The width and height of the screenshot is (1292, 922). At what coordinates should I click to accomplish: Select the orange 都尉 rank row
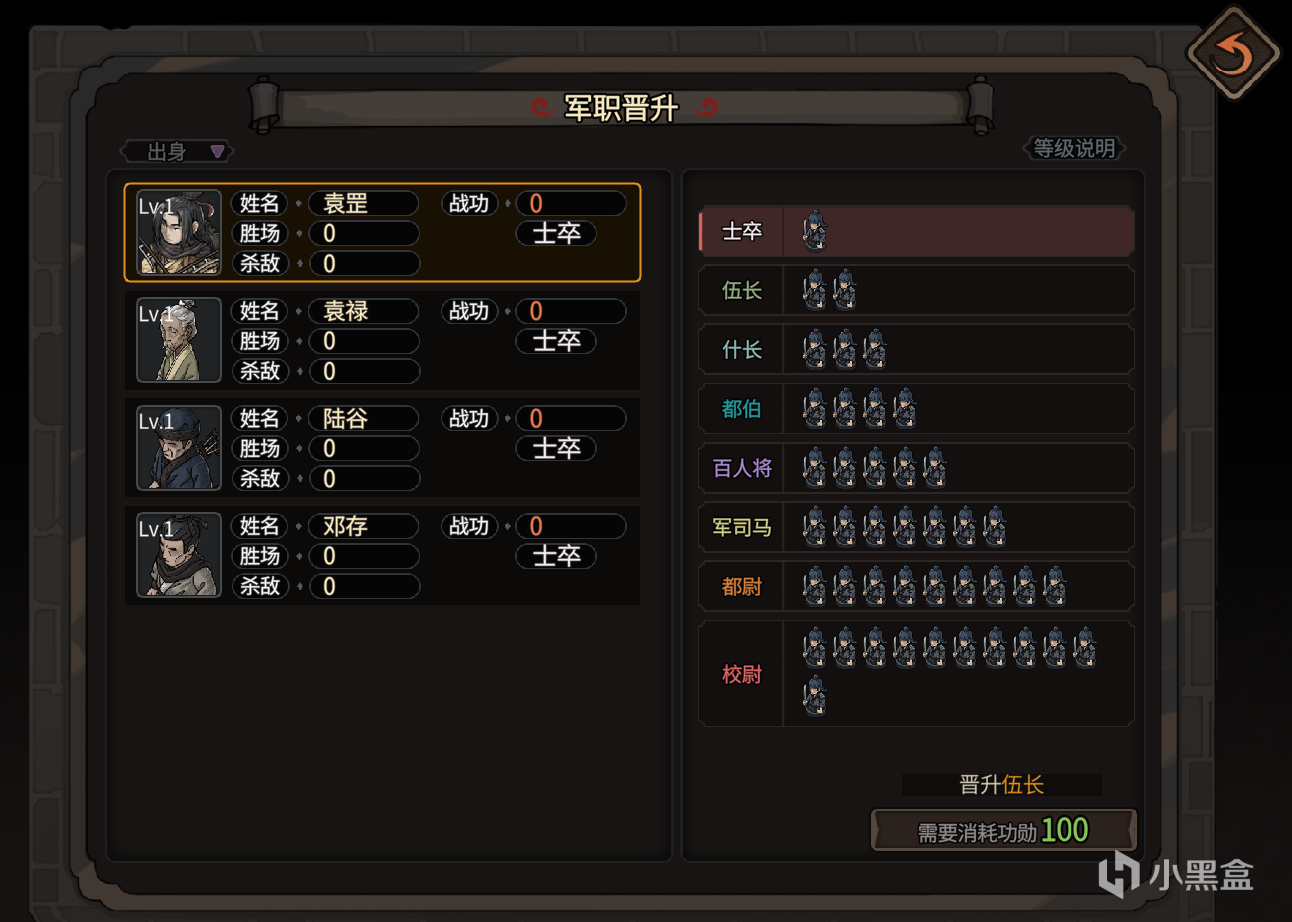tap(917, 586)
